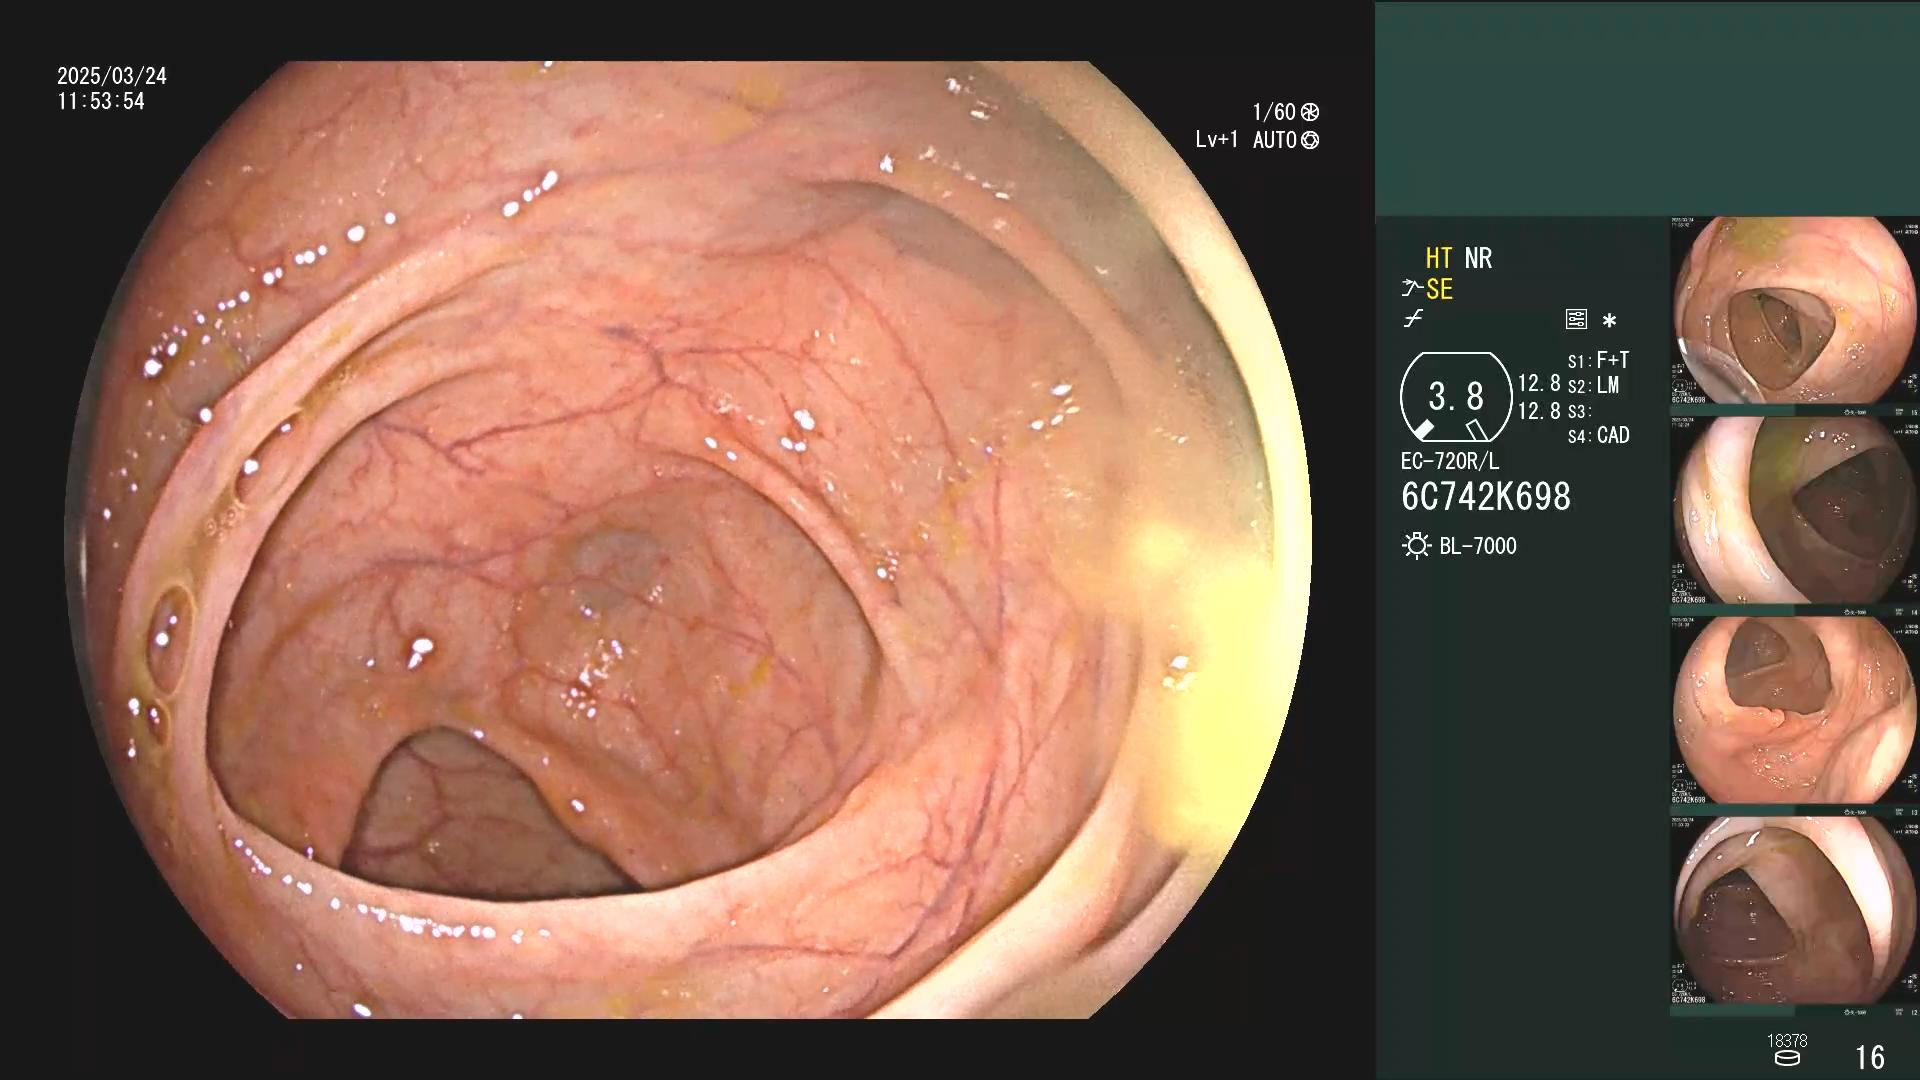Open the second captured thumbnail with dark lumen
Screen dimensions: 1920x1080
pos(1795,511)
